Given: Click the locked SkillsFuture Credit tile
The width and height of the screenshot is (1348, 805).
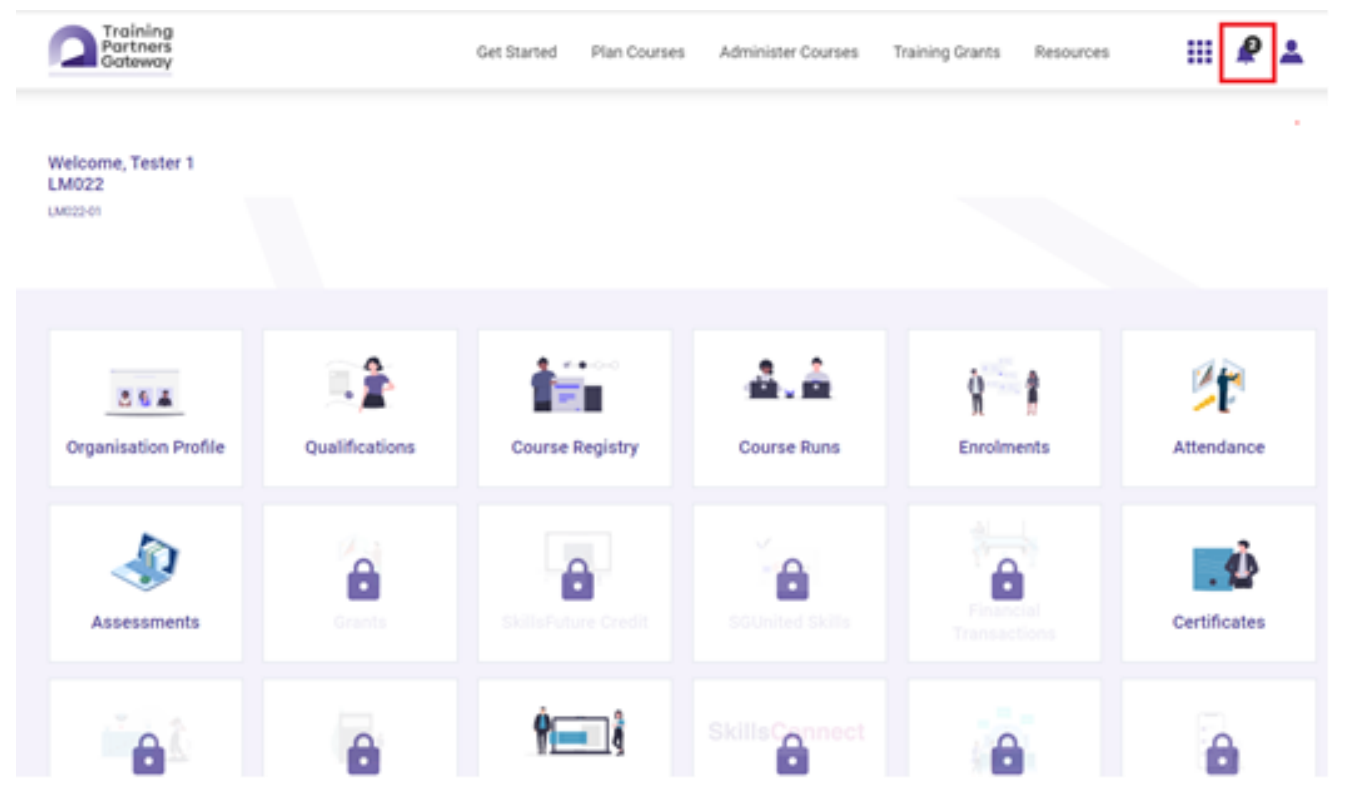Looking at the screenshot, I should click(575, 583).
